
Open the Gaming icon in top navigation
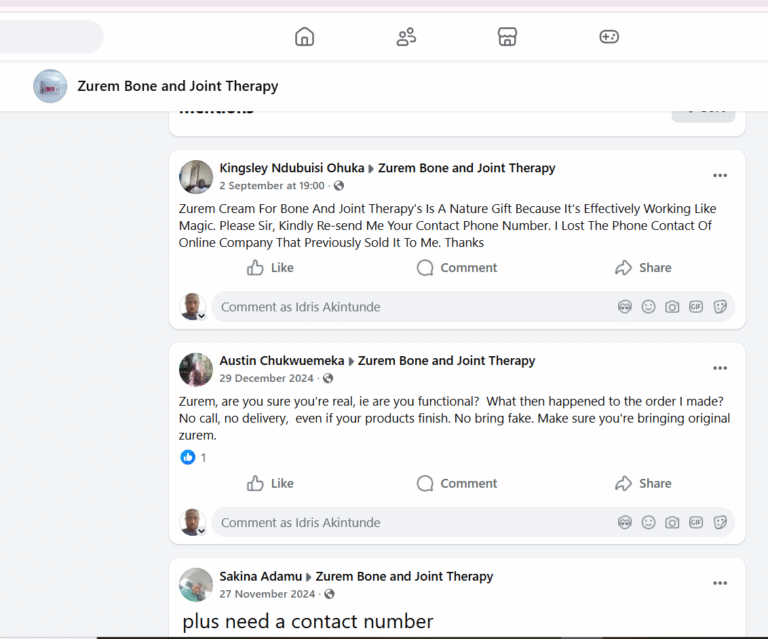click(608, 37)
